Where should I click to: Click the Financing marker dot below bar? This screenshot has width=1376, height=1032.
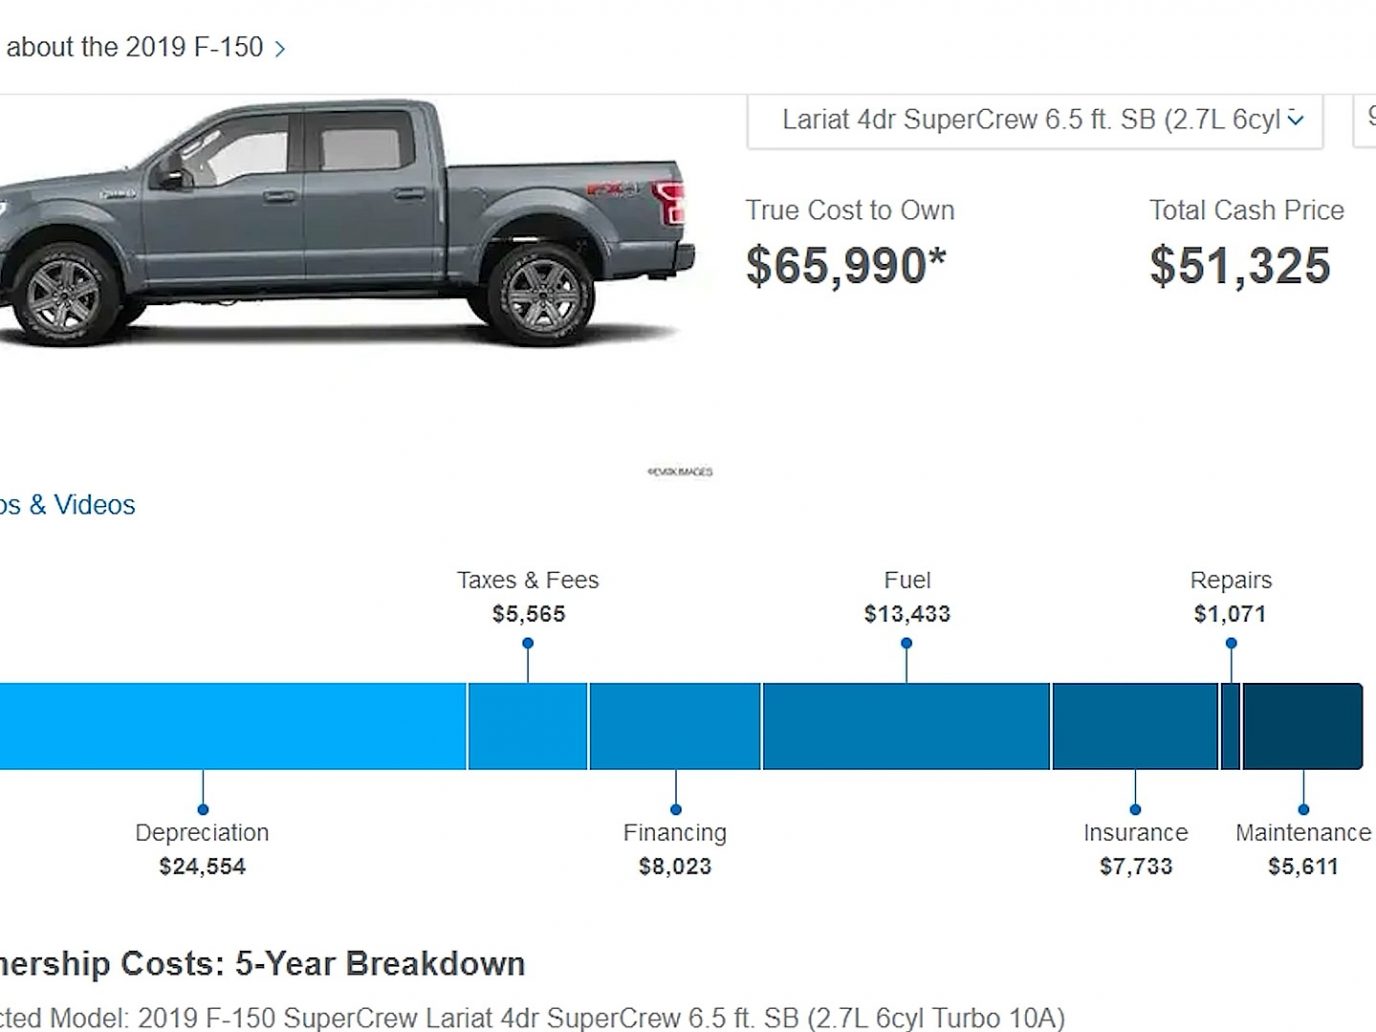pyautogui.click(x=676, y=809)
